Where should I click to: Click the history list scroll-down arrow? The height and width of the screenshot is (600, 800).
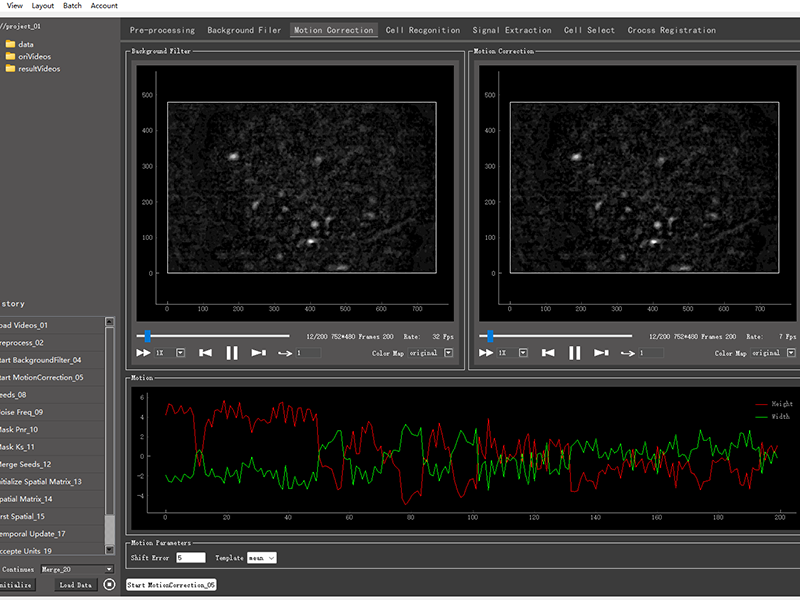point(109,549)
